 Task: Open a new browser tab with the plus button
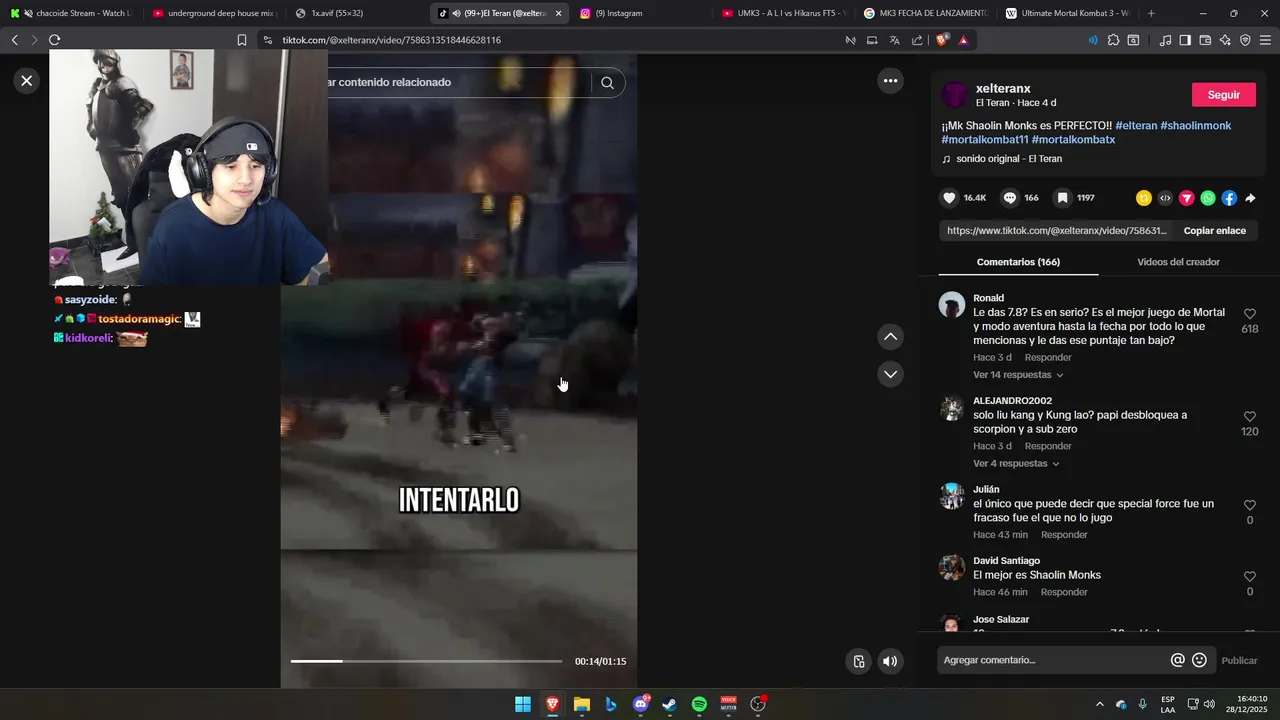click(1151, 13)
